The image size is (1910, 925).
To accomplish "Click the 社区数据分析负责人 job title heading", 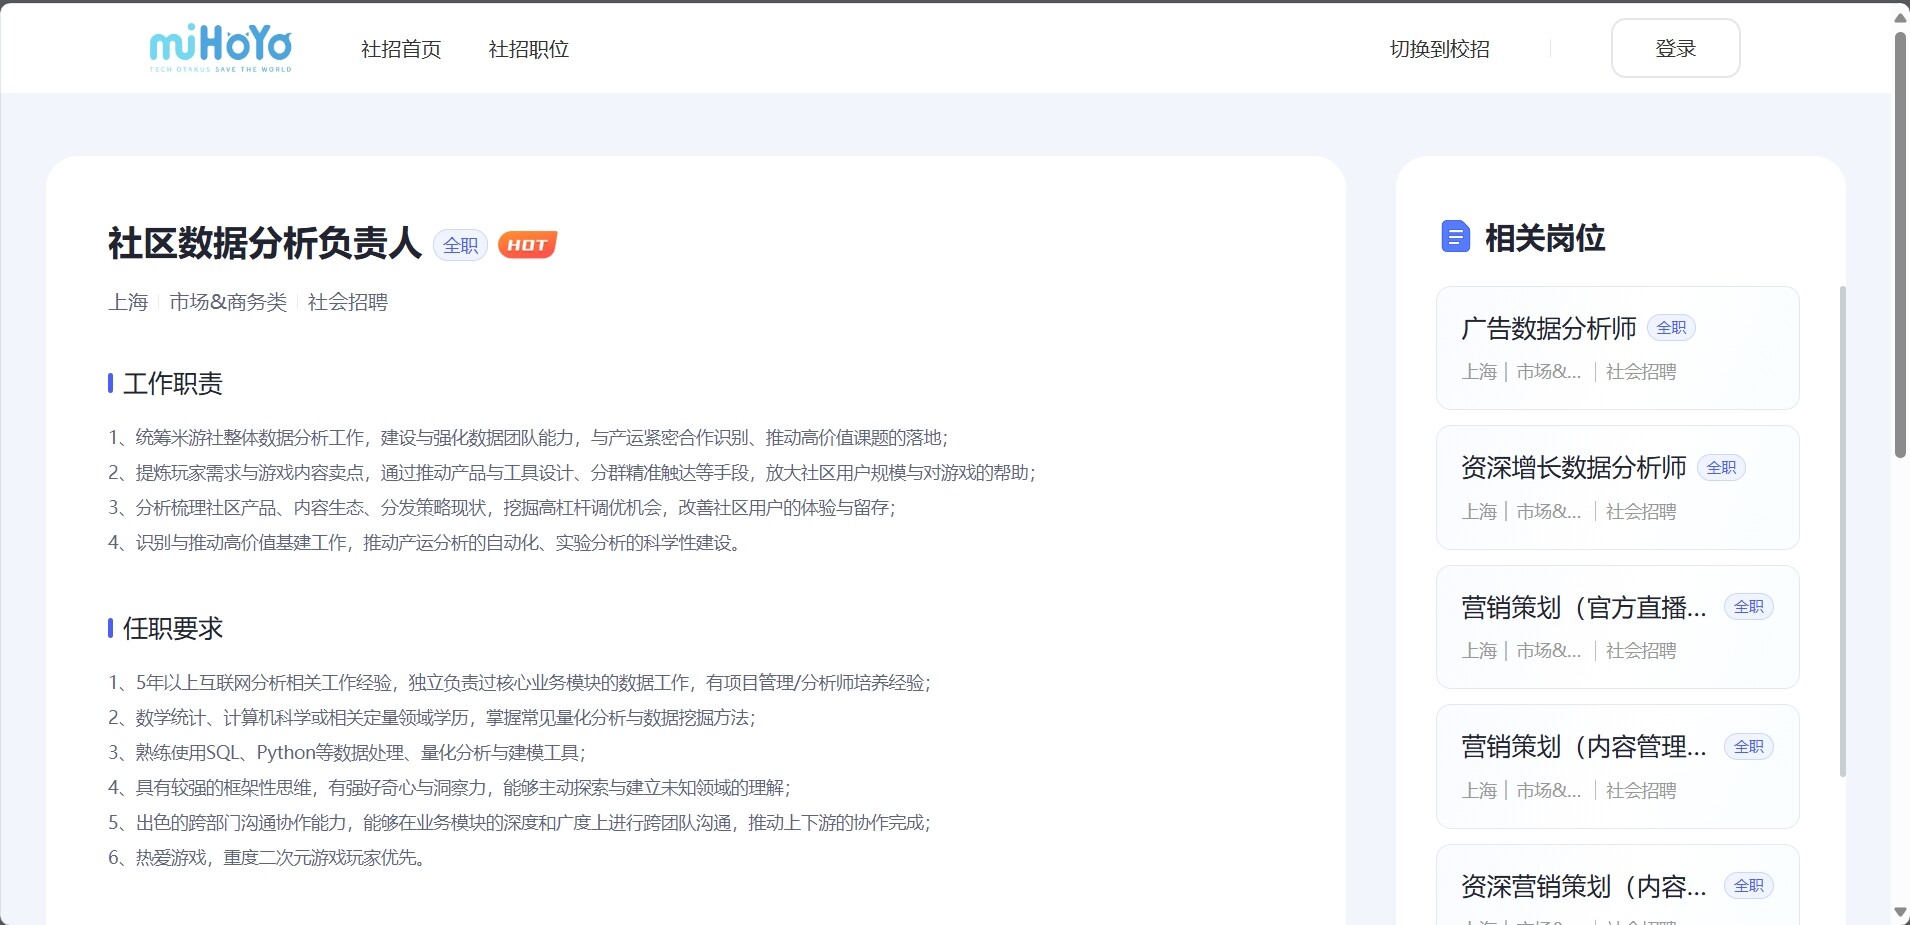I will pyautogui.click(x=265, y=243).
